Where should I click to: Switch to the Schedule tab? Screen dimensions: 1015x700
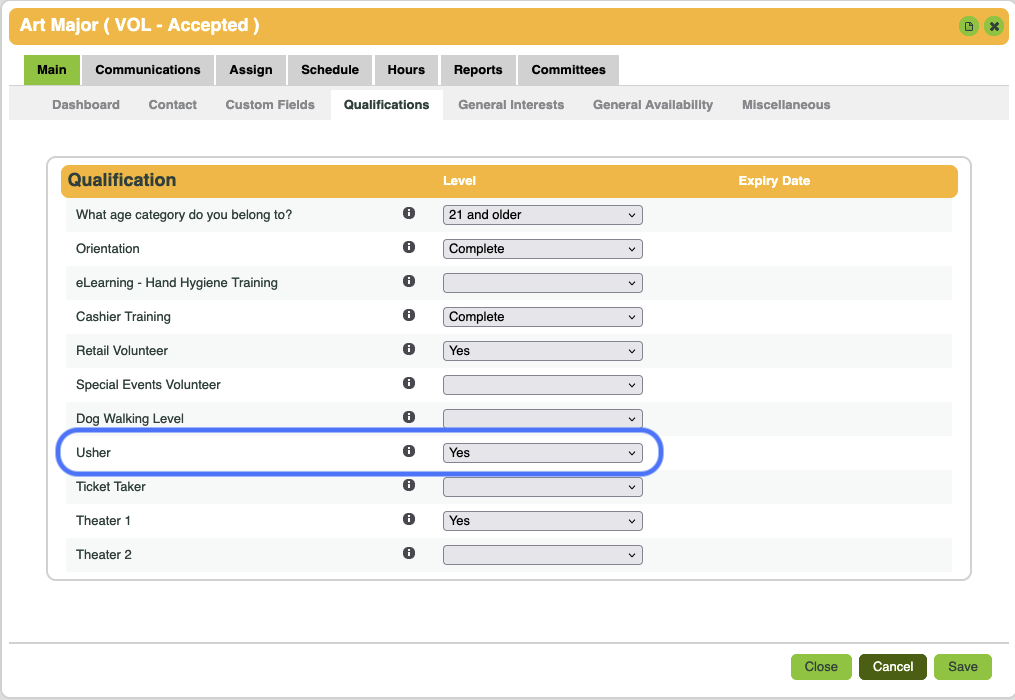coord(330,70)
